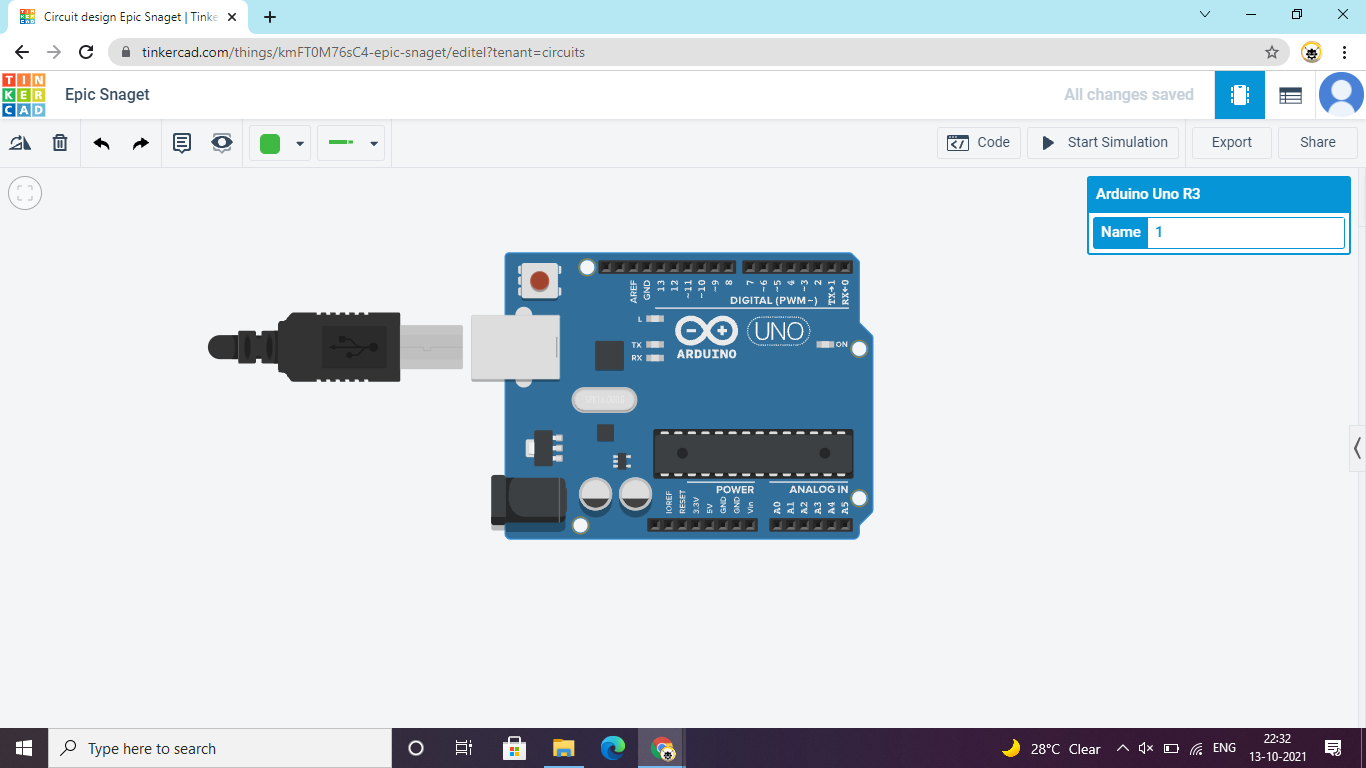Open weather widget showing 28°C Clear
The height and width of the screenshot is (768, 1366).
pyautogui.click(x=1051, y=748)
